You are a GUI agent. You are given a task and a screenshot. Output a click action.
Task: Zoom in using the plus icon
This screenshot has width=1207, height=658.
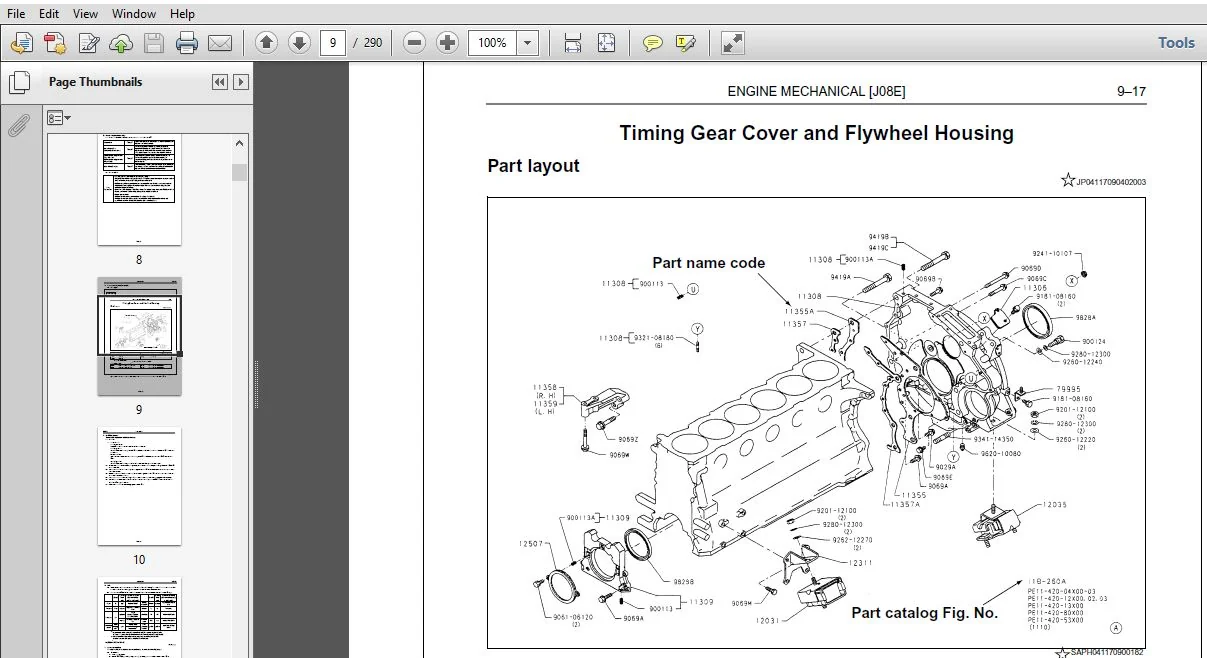[x=448, y=43]
